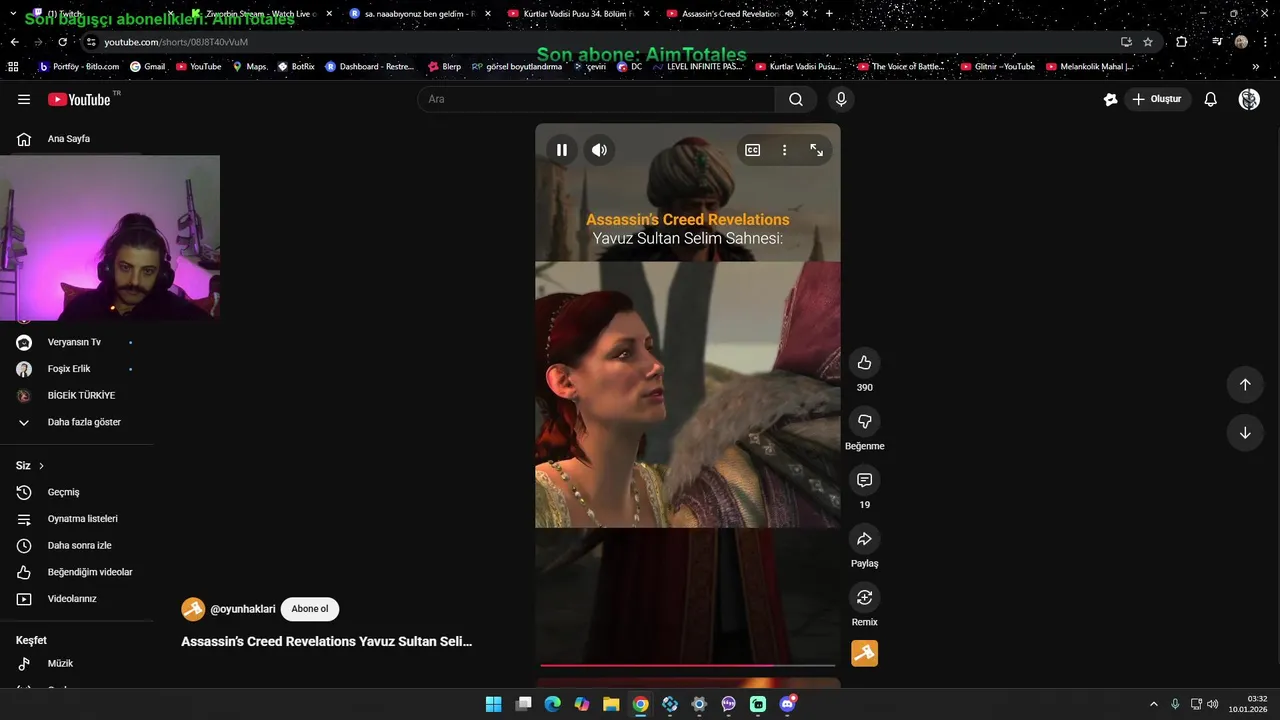The height and width of the screenshot is (720, 1280).
Task: Show more bookmarks with the chevron
Action: [1255, 67]
